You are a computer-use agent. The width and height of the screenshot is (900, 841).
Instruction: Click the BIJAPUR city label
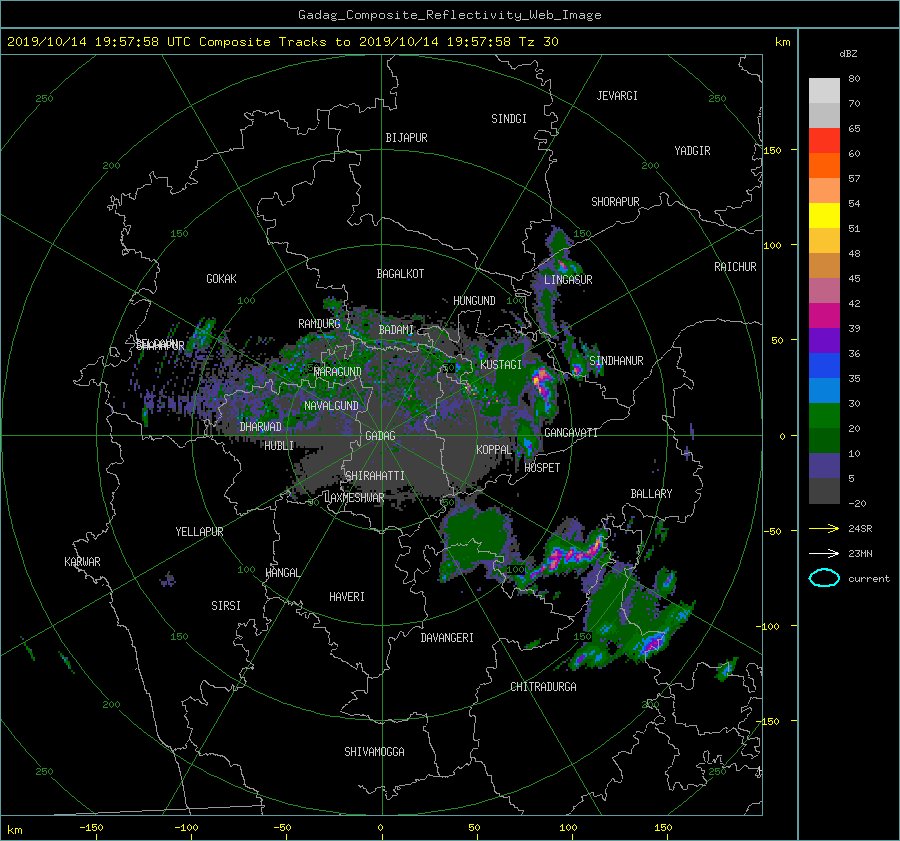(x=406, y=138)
